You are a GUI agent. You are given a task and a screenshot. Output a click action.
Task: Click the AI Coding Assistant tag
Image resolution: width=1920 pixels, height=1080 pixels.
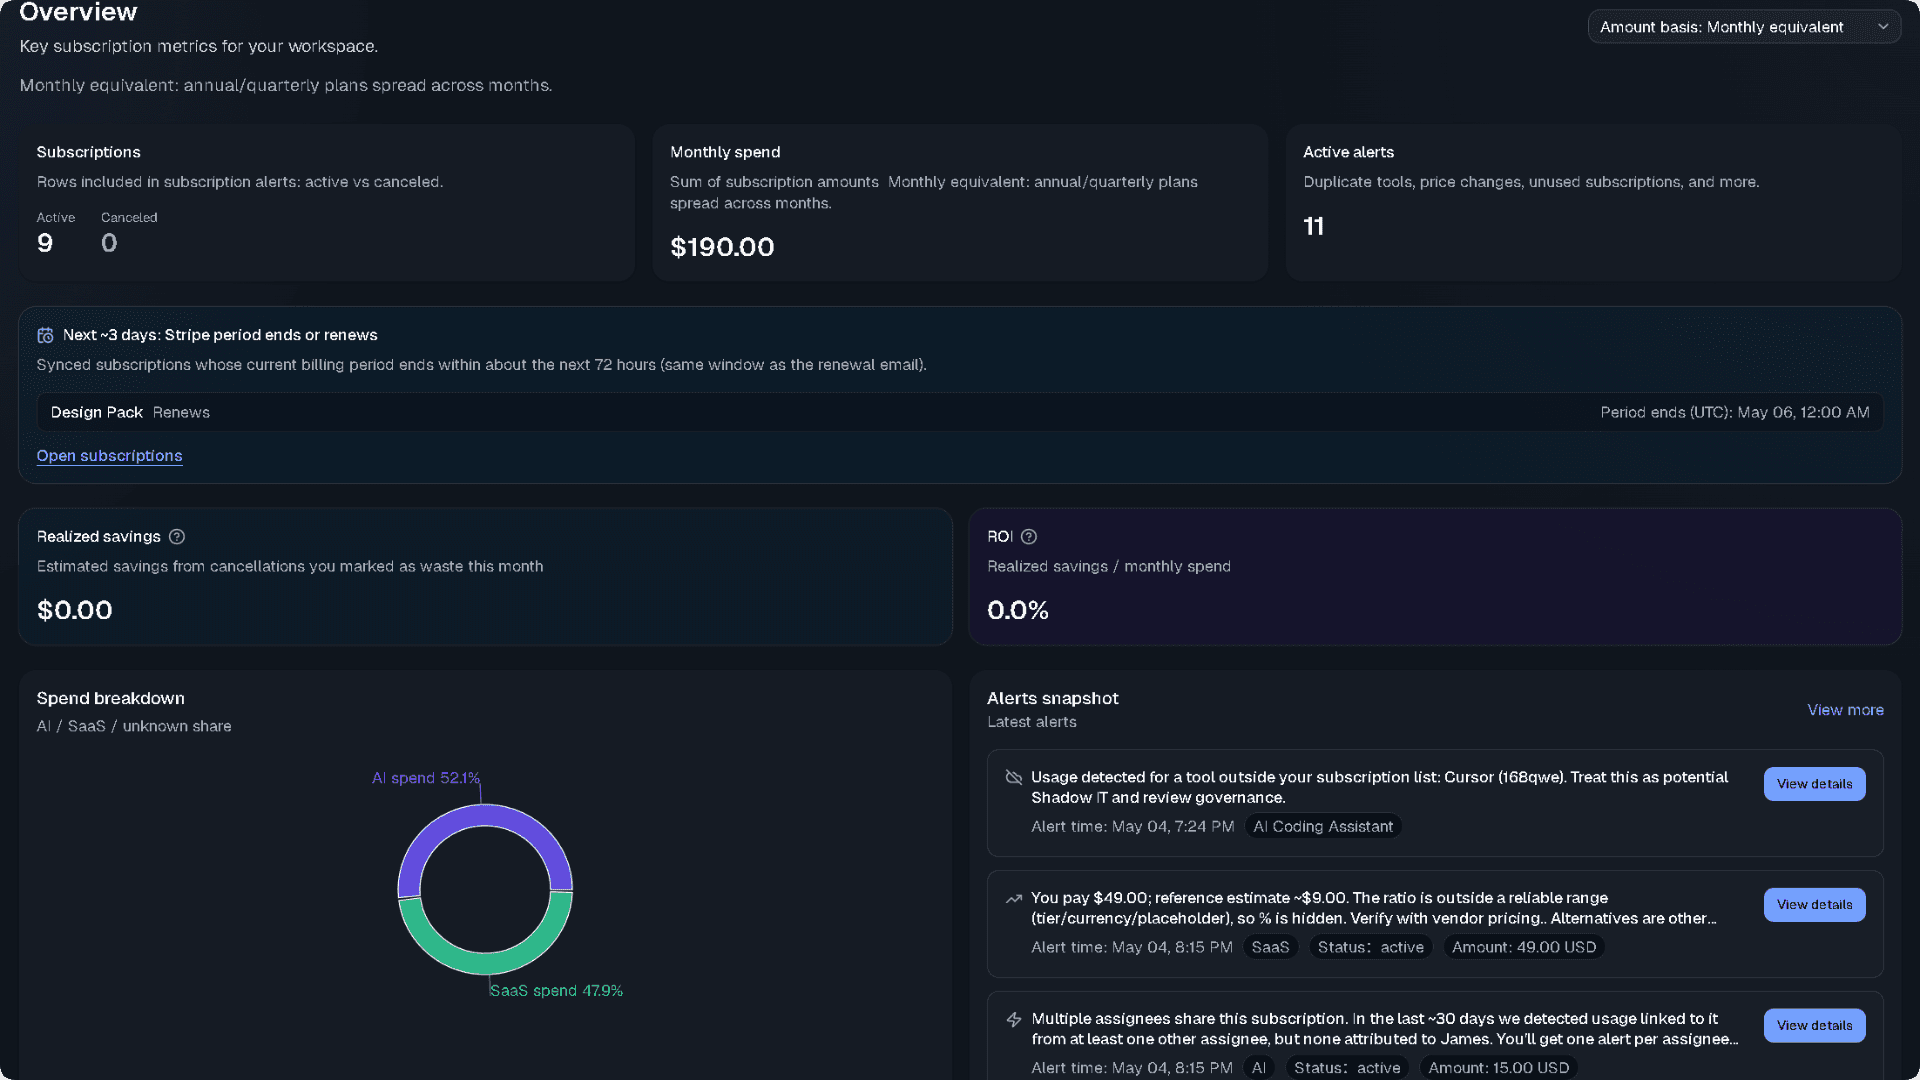1322,827
